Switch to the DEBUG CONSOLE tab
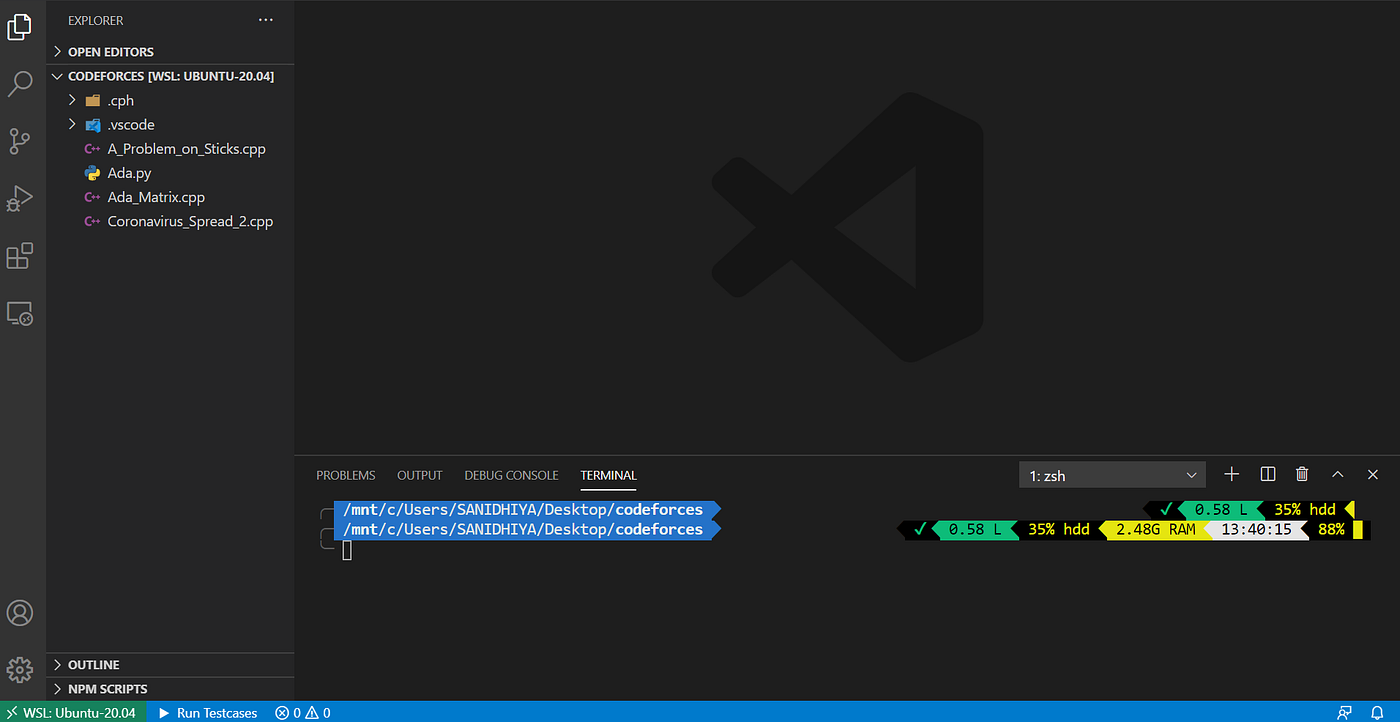Image resolution: width=1400 pixels, height=722 pixels. 511,475
